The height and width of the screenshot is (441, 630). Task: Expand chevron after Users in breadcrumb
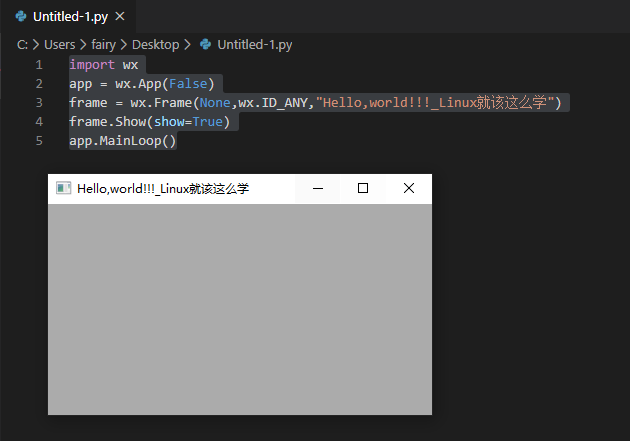coord(83,45)
